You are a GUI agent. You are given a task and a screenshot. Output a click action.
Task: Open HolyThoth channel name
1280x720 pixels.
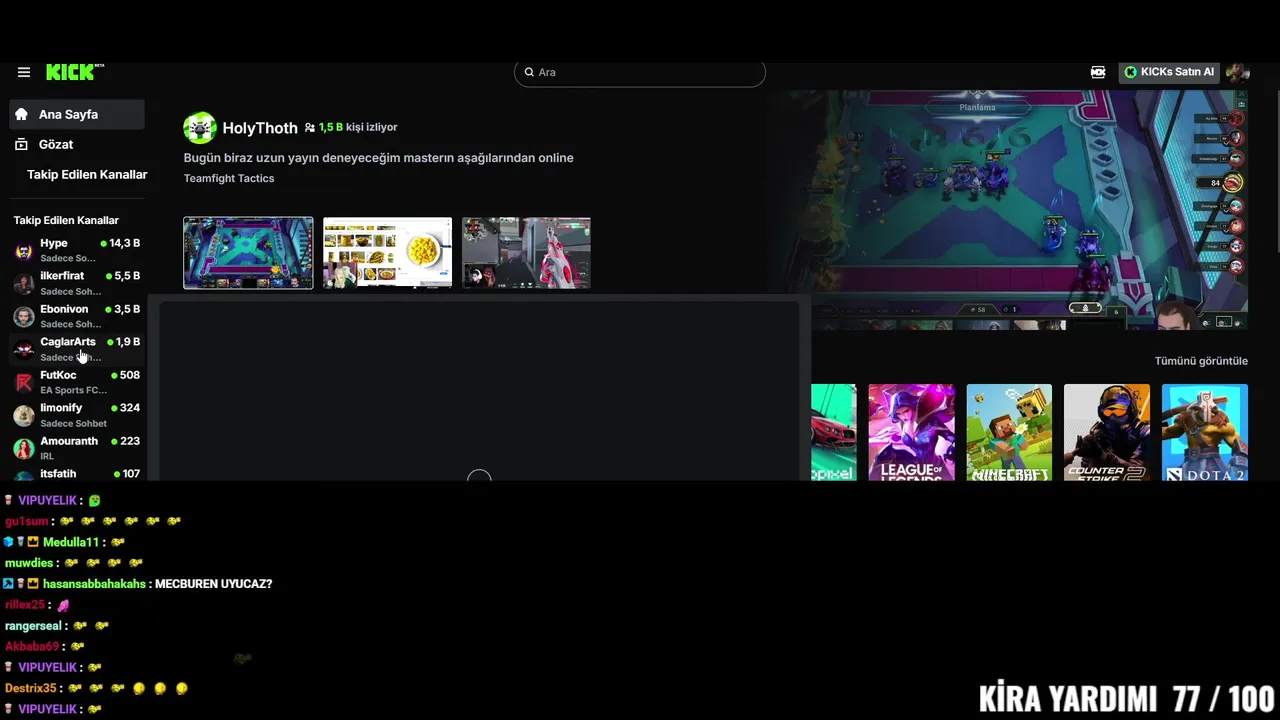[x=260, y=128]
